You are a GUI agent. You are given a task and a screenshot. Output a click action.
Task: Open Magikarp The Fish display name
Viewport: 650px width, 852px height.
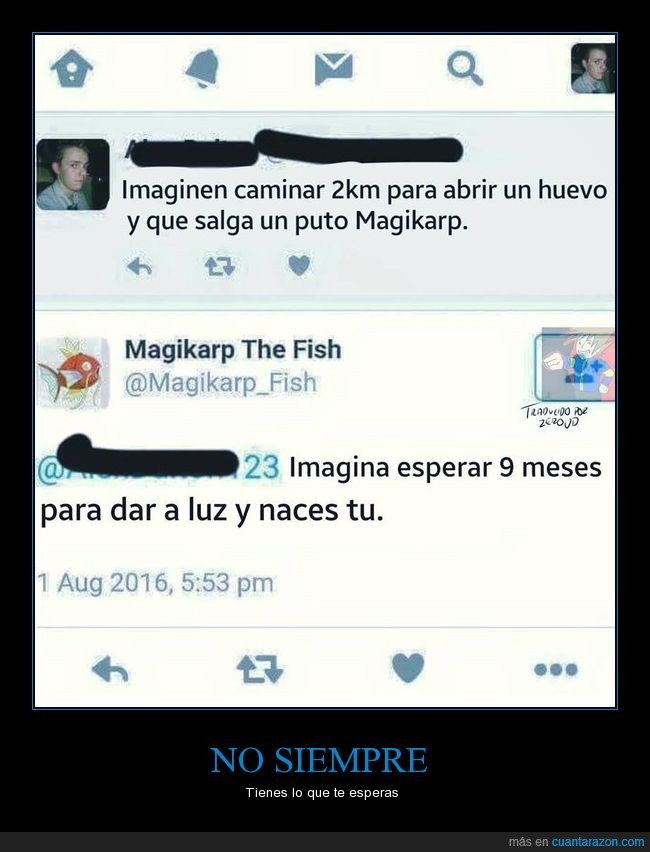pos(233,349)
